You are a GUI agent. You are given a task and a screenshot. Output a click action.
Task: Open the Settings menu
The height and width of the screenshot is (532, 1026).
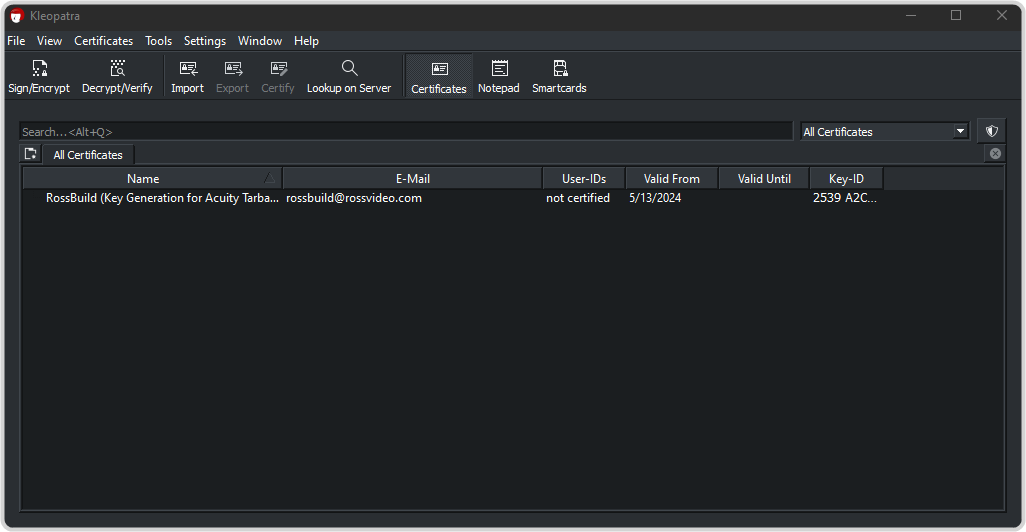[204, 41]
